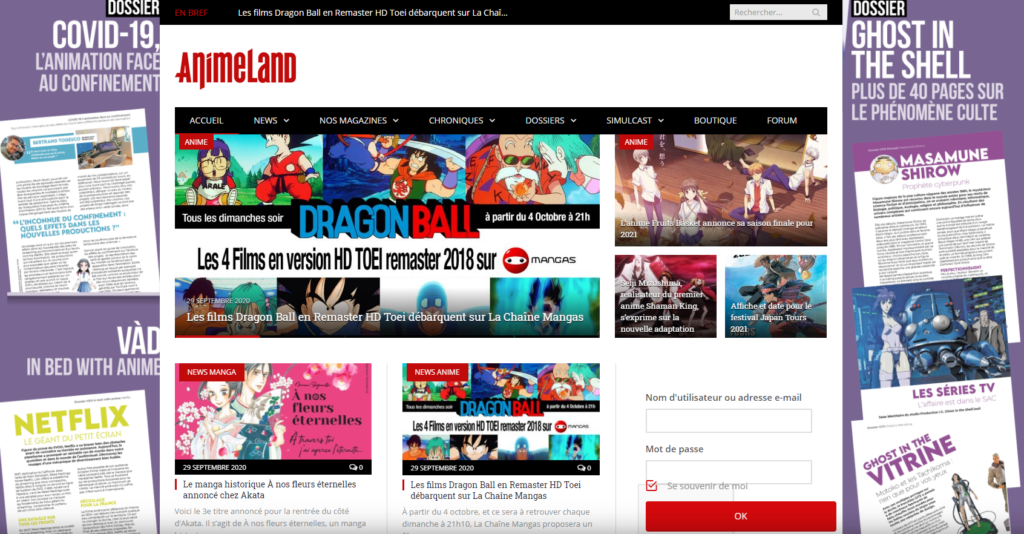Open the festival Japan Tours 2021 article
The width and height of the screenshot is (1024, 534).
point(772,317)
